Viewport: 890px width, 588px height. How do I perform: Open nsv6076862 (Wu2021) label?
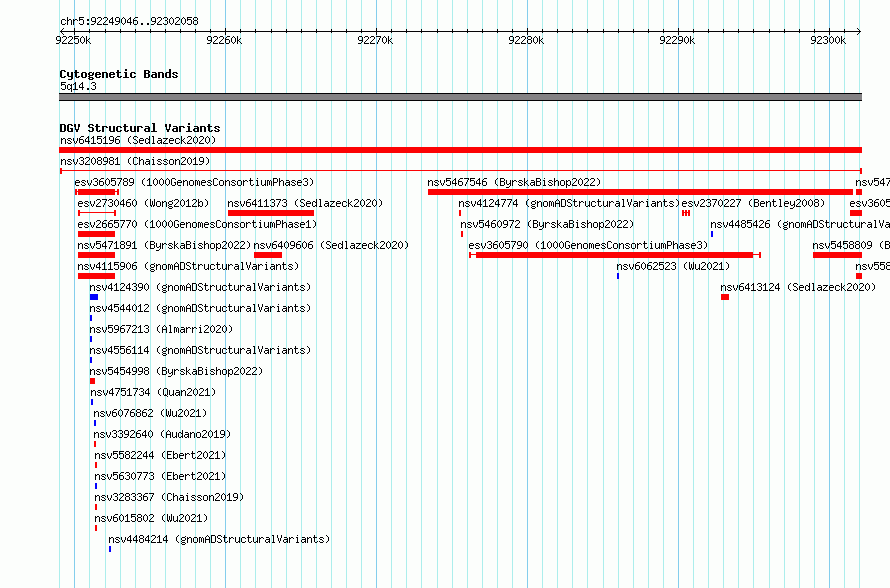[x=150, y=413]
